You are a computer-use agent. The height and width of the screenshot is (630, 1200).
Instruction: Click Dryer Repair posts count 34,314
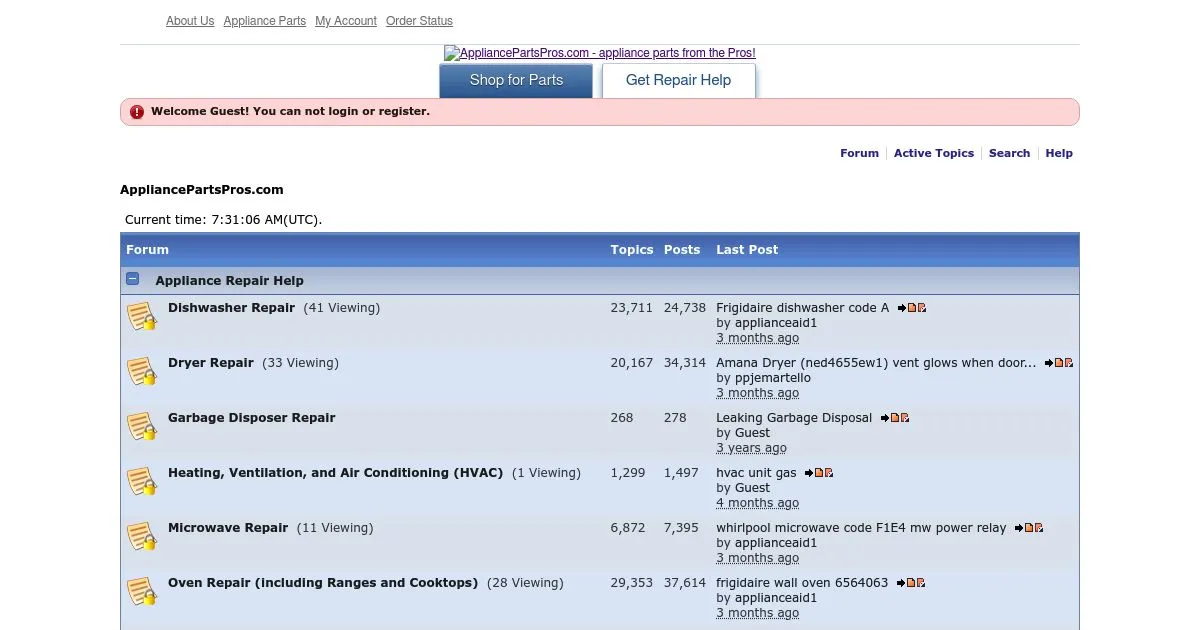[x=685, y=363]
